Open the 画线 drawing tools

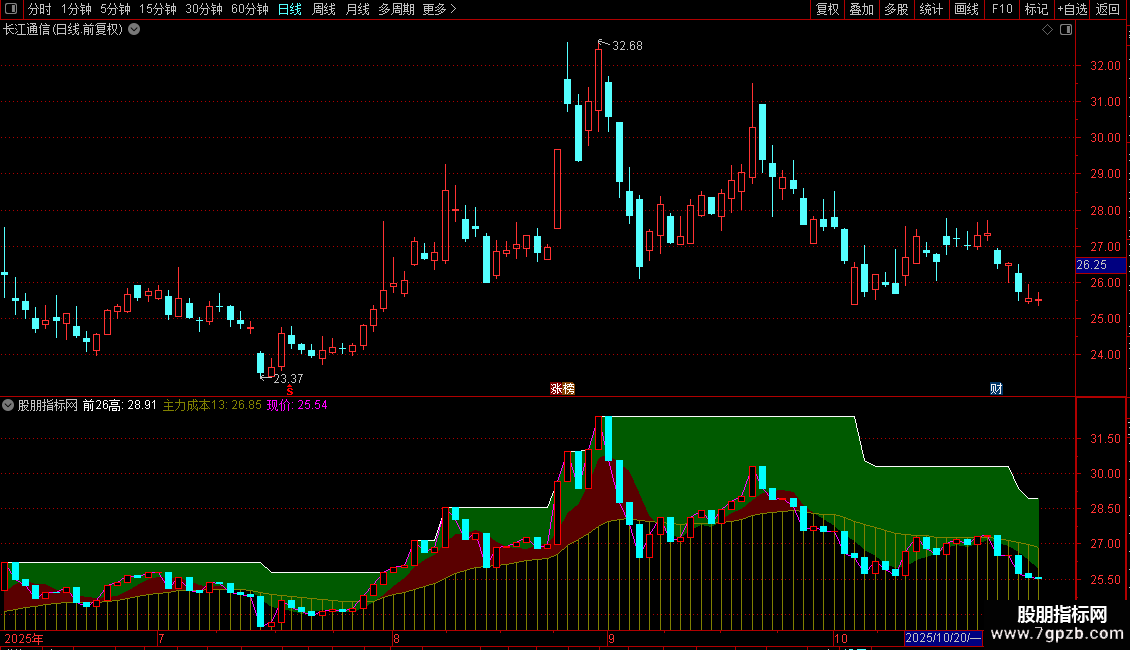[x=966, y=9]
